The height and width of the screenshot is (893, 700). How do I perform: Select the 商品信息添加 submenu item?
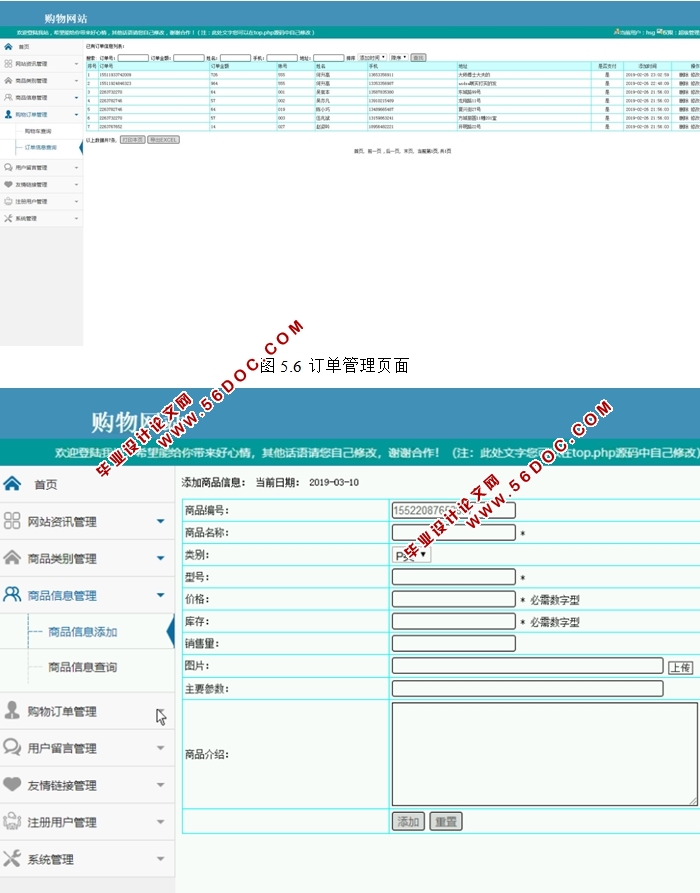tap(83, 631)
